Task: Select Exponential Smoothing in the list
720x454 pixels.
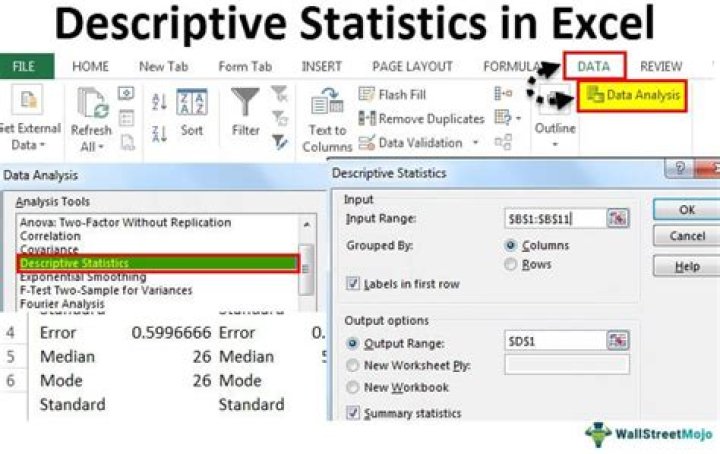Action: click(x=83, y=277)
